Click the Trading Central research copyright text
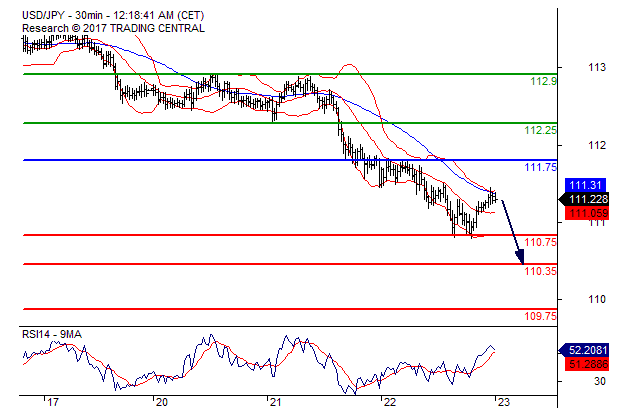Screen dimensions: 643x414 pos(114,28)
